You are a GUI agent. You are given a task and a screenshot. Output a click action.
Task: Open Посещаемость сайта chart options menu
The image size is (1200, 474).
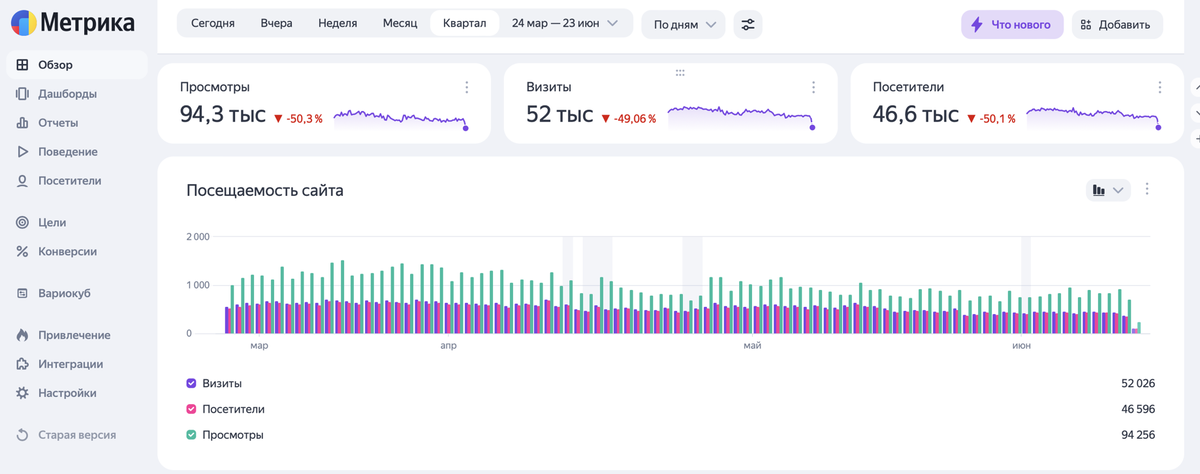pos(1147,189)
